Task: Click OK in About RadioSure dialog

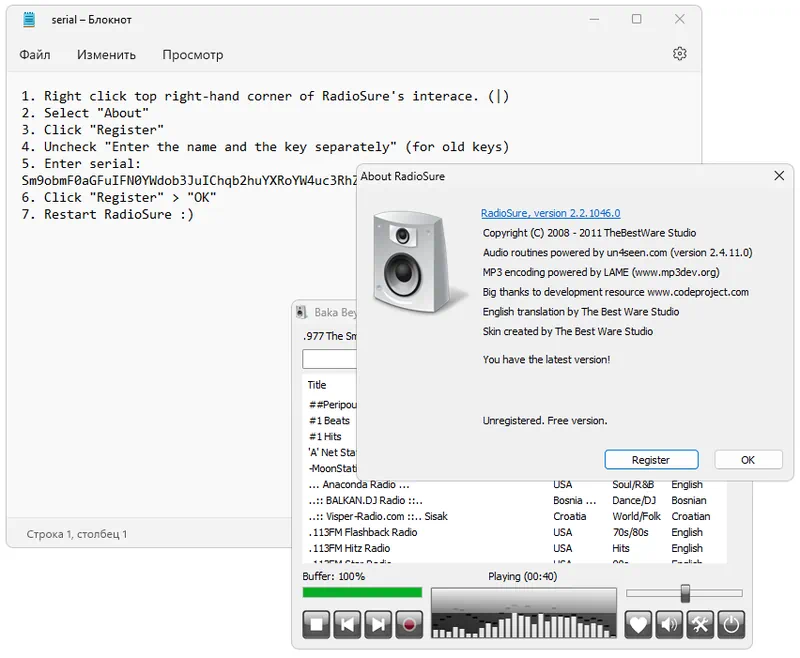Action: click(x=748, y=460)
